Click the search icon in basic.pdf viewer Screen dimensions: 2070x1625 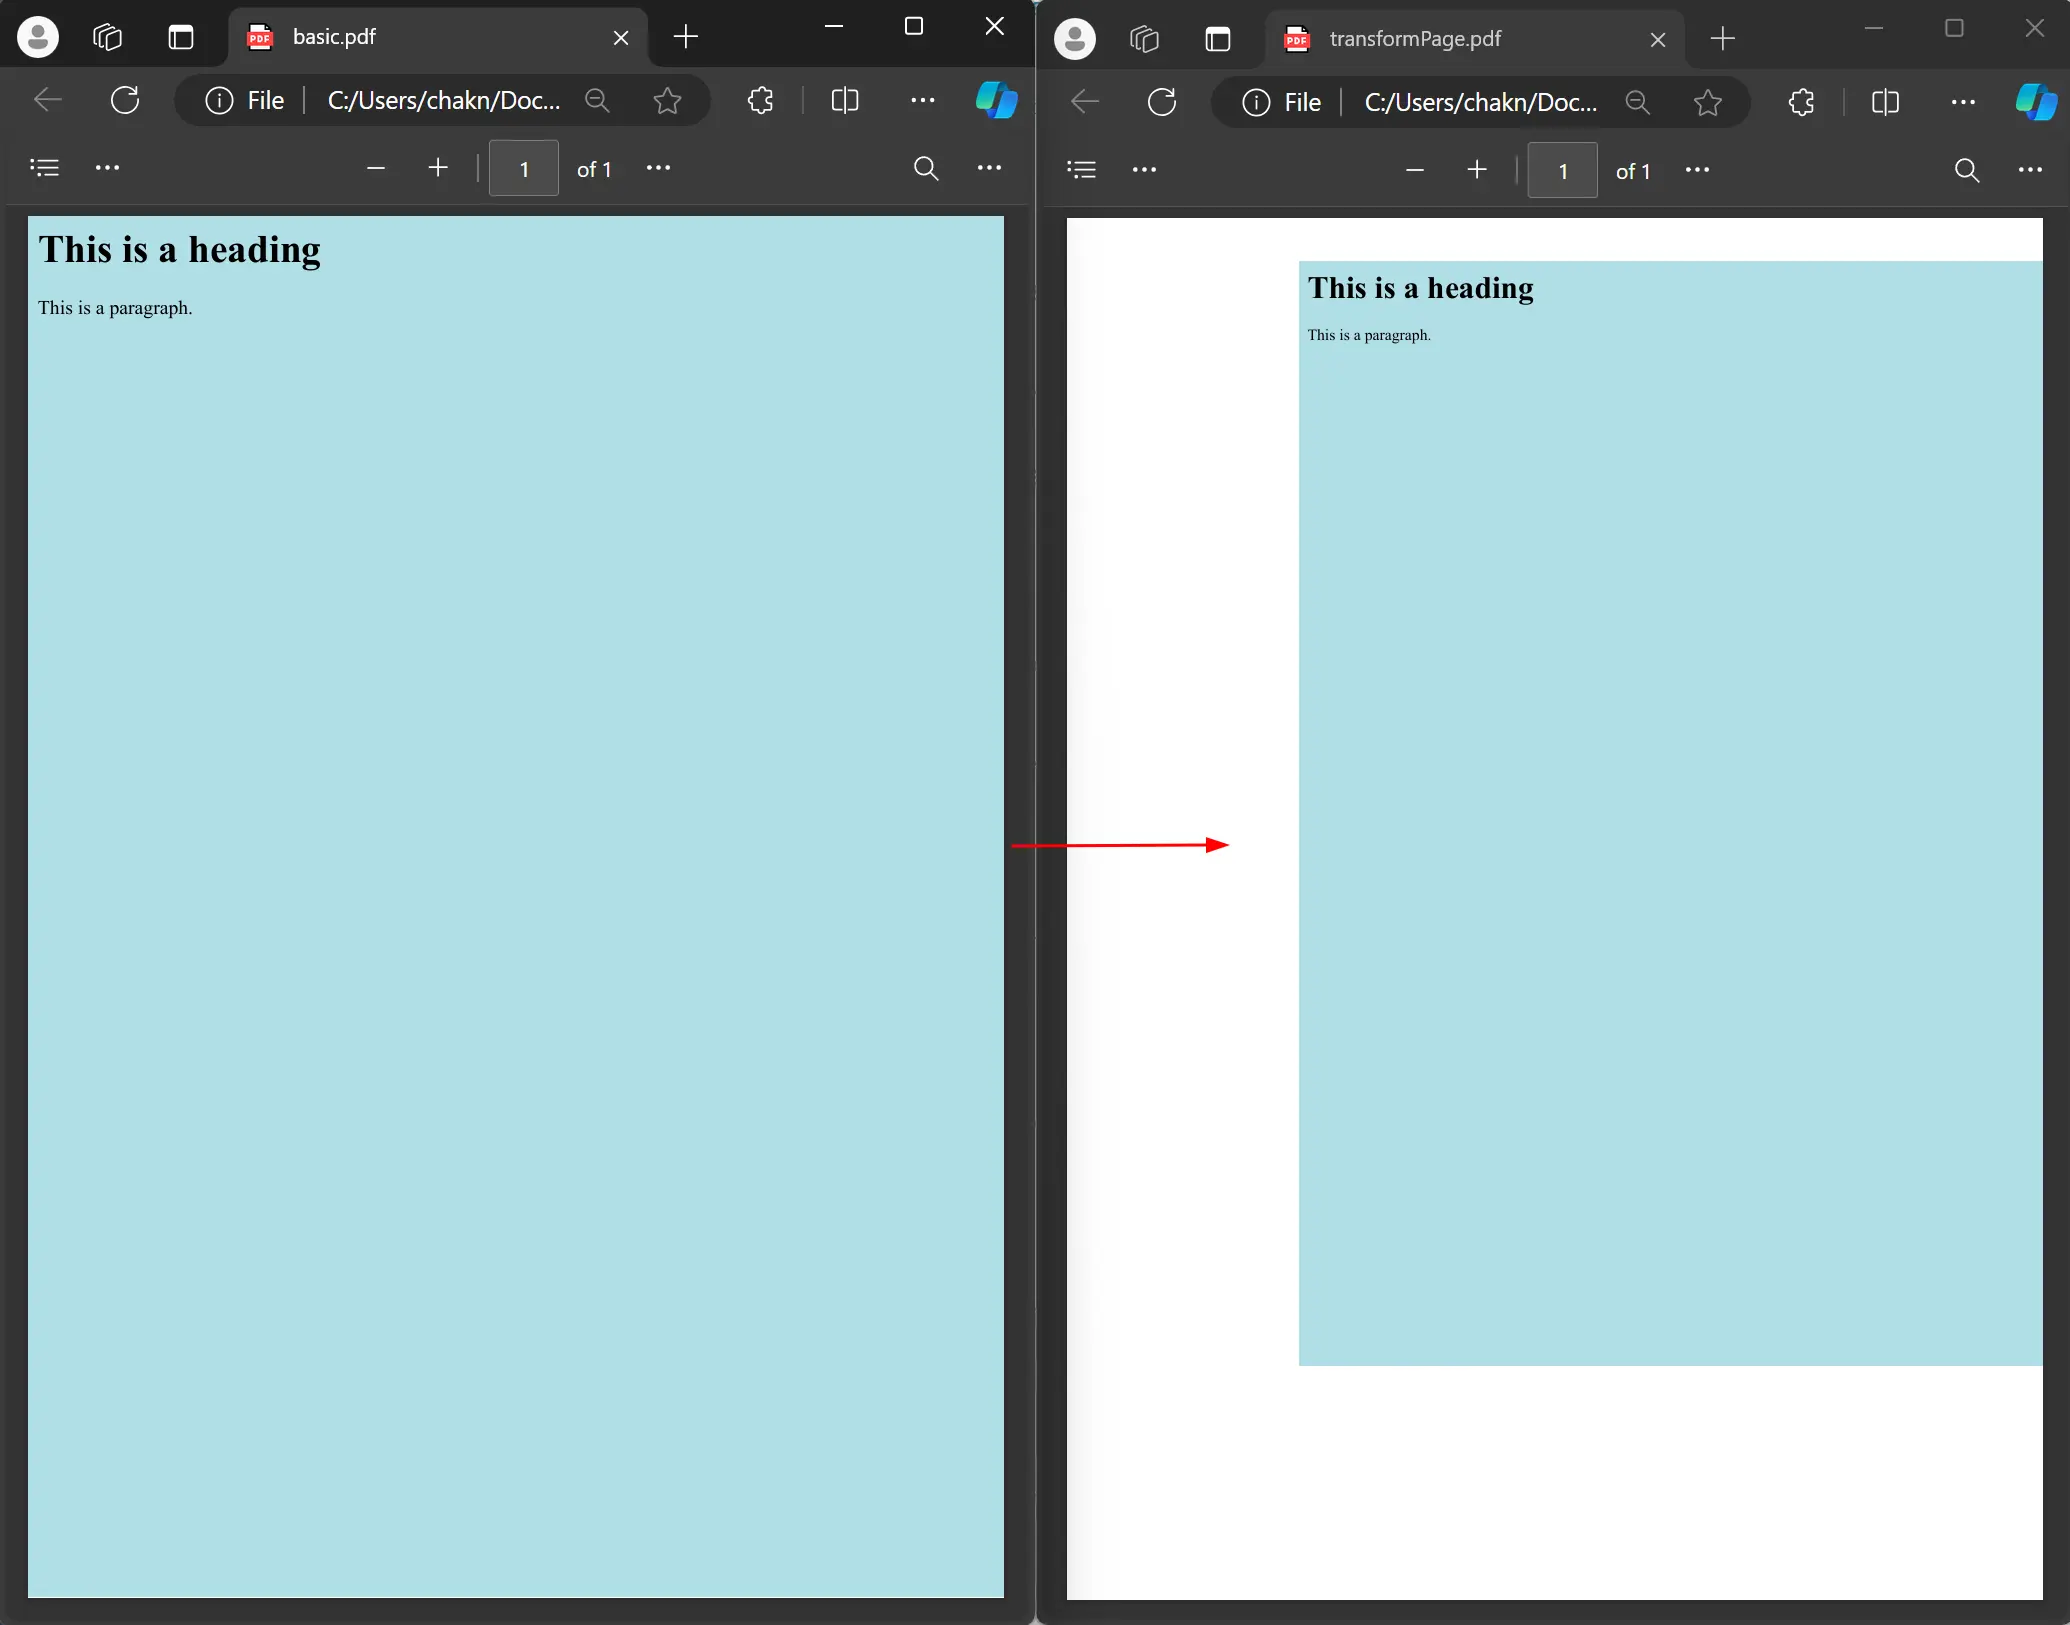(x=926, y=168)
